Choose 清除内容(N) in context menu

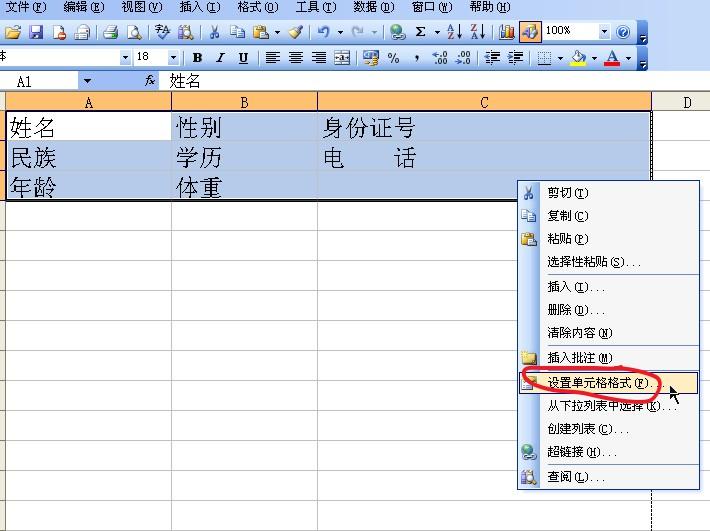click(x=608, y=333)
